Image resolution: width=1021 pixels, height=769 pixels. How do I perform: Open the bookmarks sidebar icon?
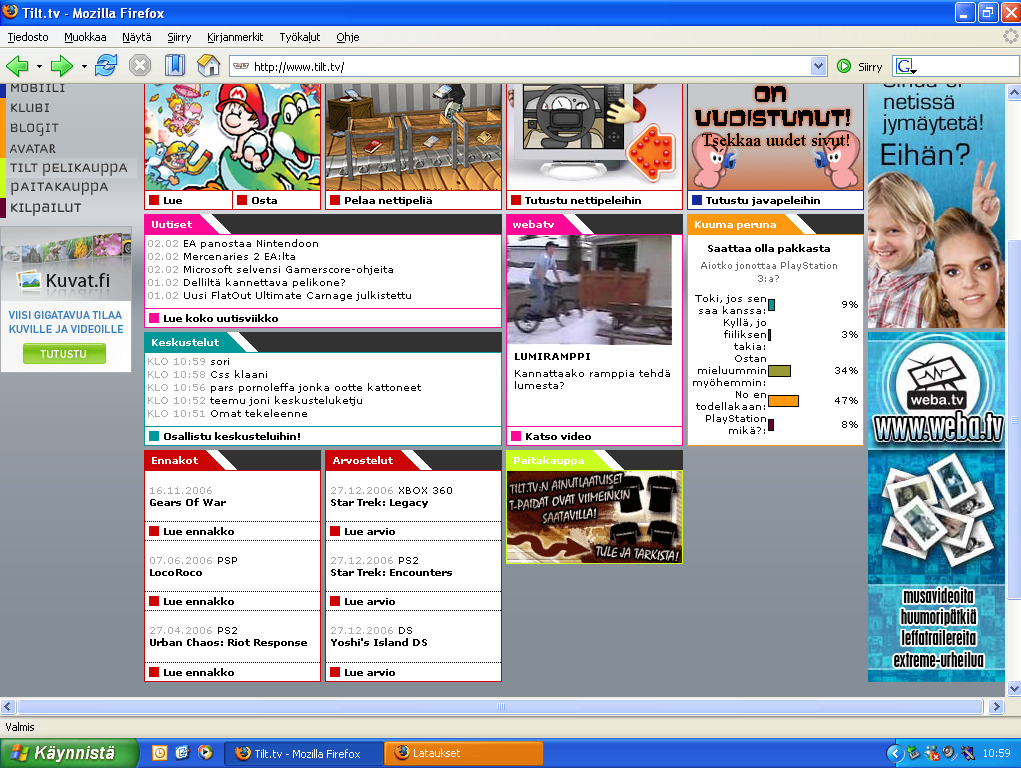[x=175, y=66]
